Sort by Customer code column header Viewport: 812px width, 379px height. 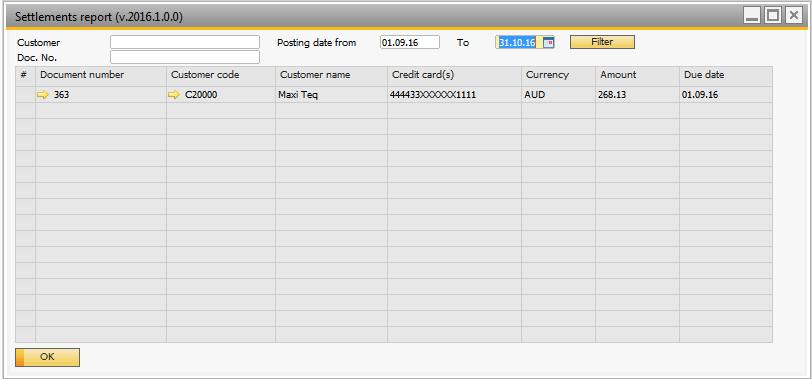221,76
